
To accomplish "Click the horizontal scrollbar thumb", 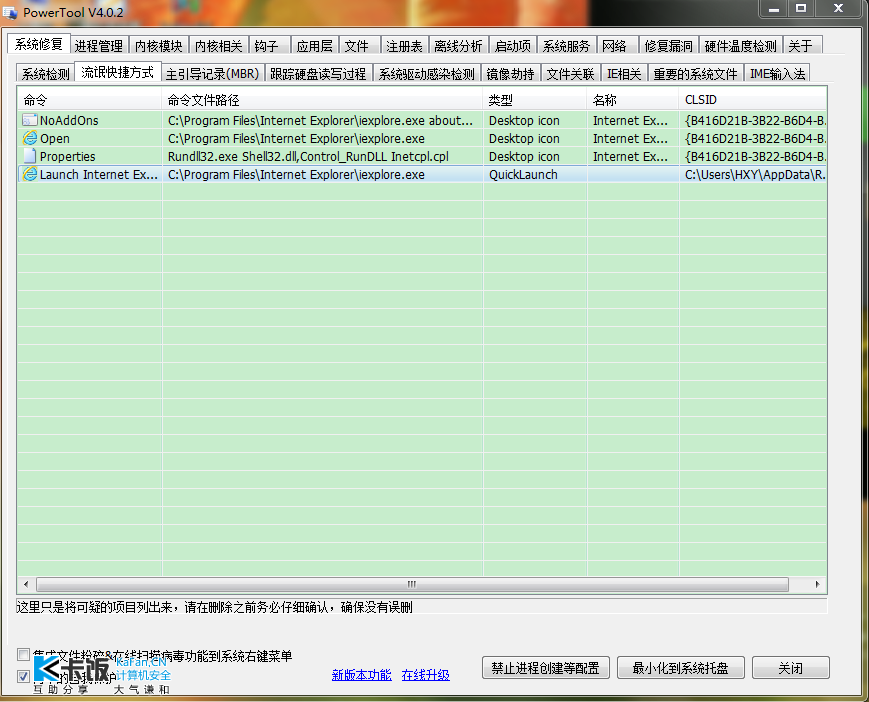I will [412, 584].
